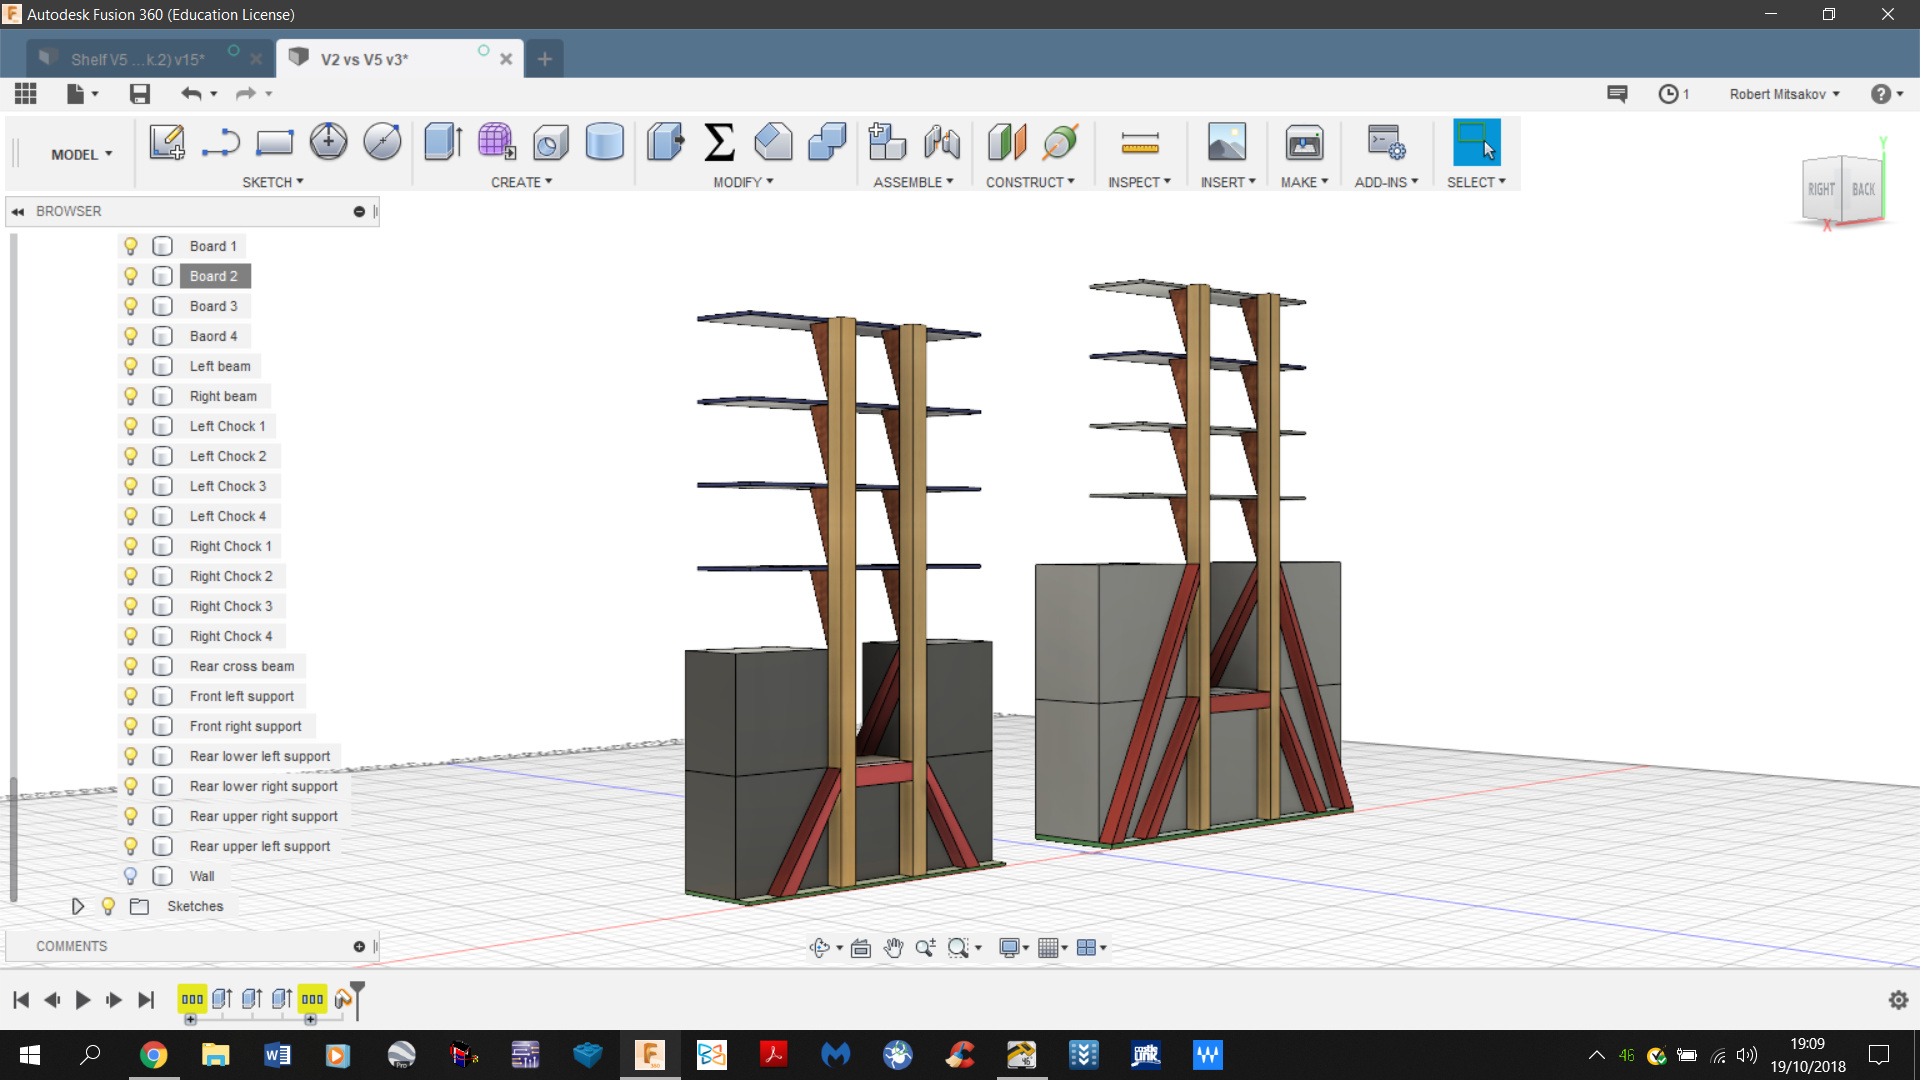Hide the Rear cross beam body
The height and width of the screenshot is (1080, 1920).
[131, 666]
